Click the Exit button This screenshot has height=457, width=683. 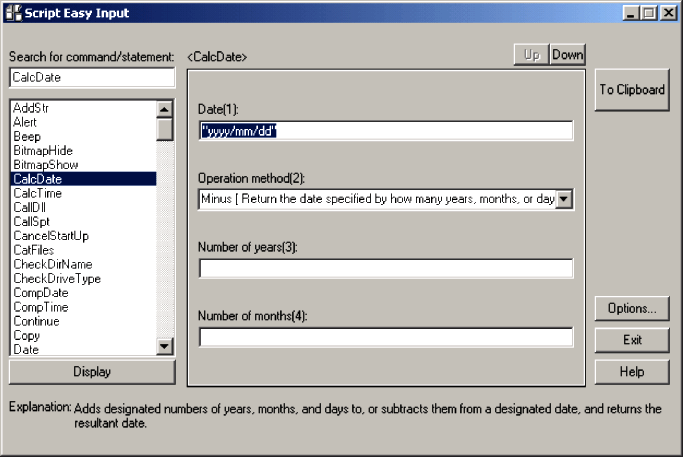(632, 340)
